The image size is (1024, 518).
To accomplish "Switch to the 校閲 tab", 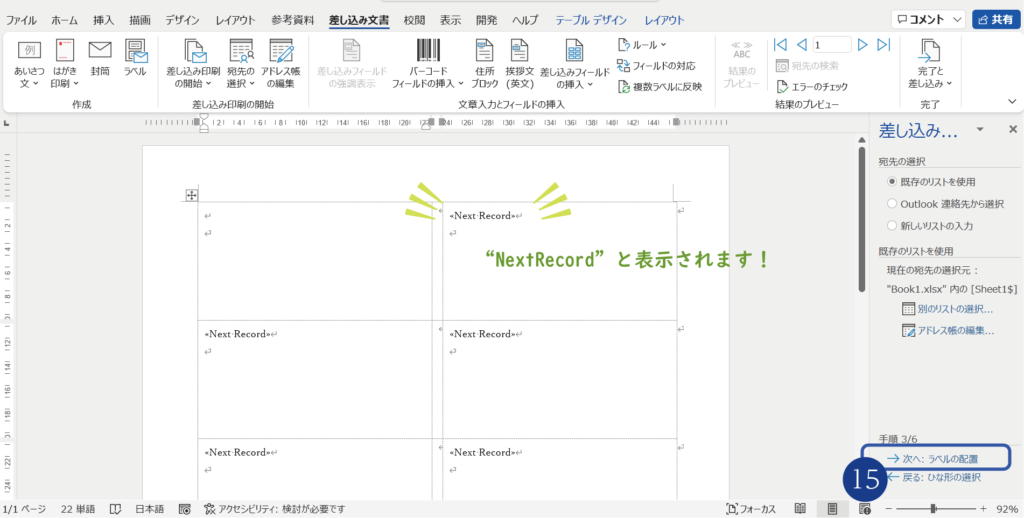I will click(413, 20).
